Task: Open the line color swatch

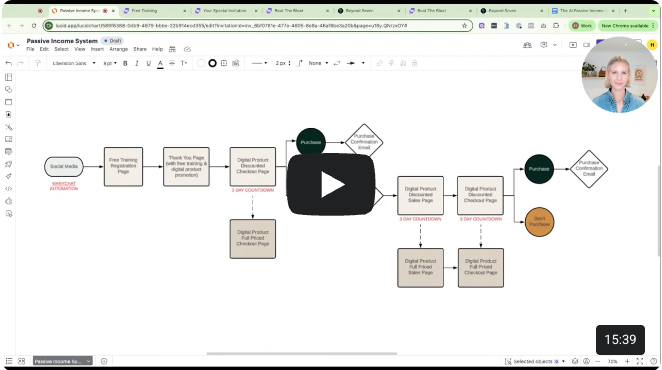Action: coord(212,63)
